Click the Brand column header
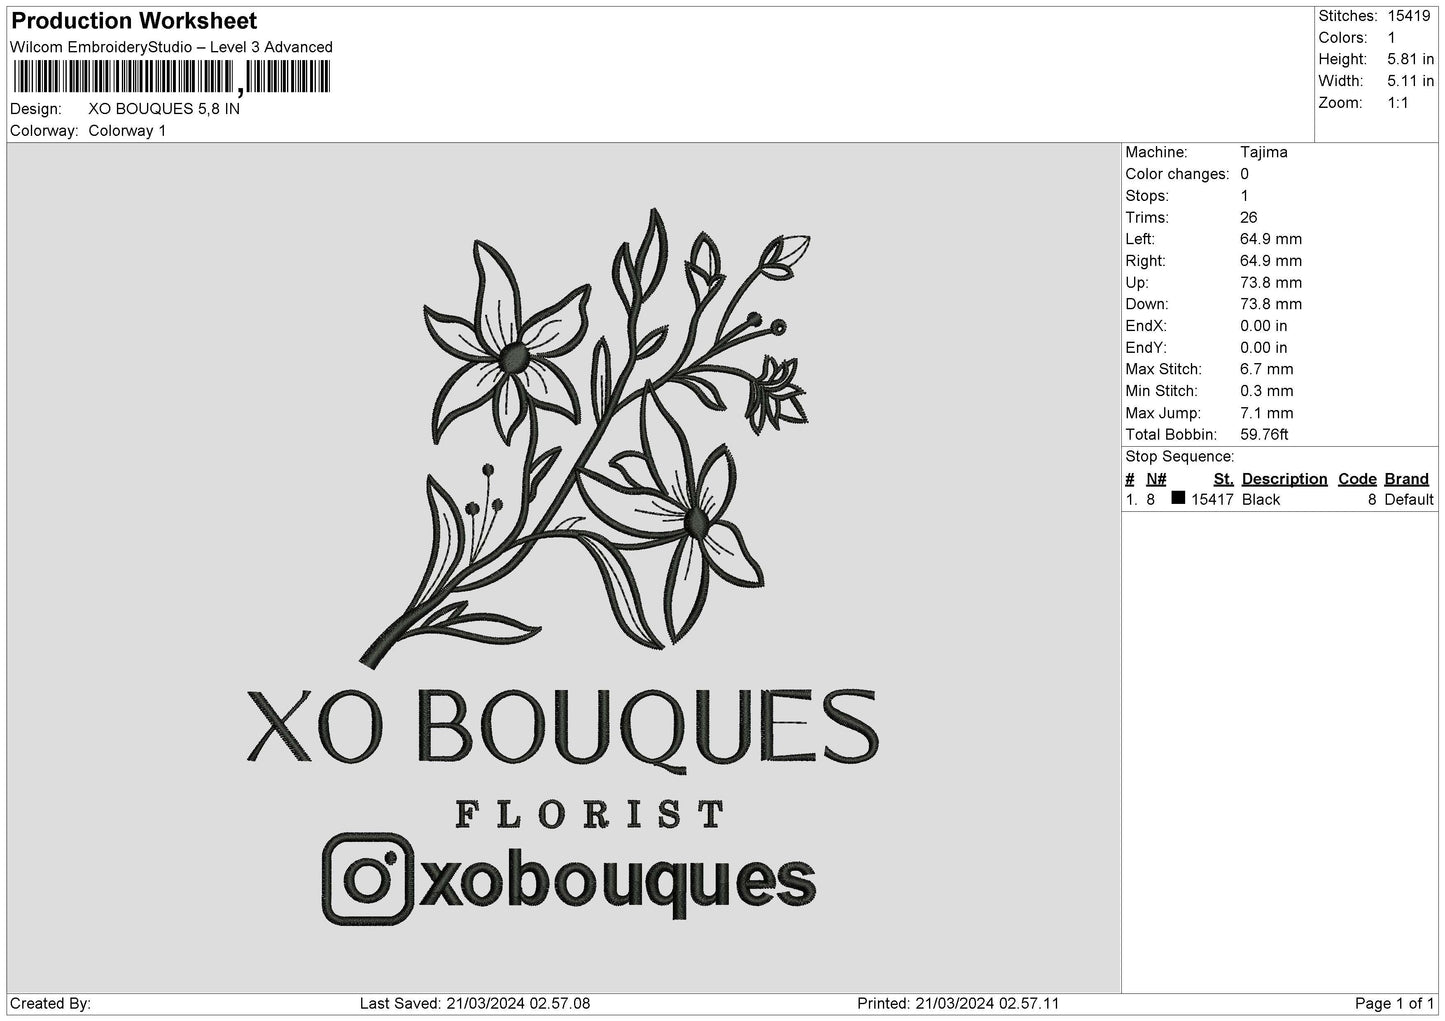The width and height of the screenshot is (1445, 1021). (1406, 479)
